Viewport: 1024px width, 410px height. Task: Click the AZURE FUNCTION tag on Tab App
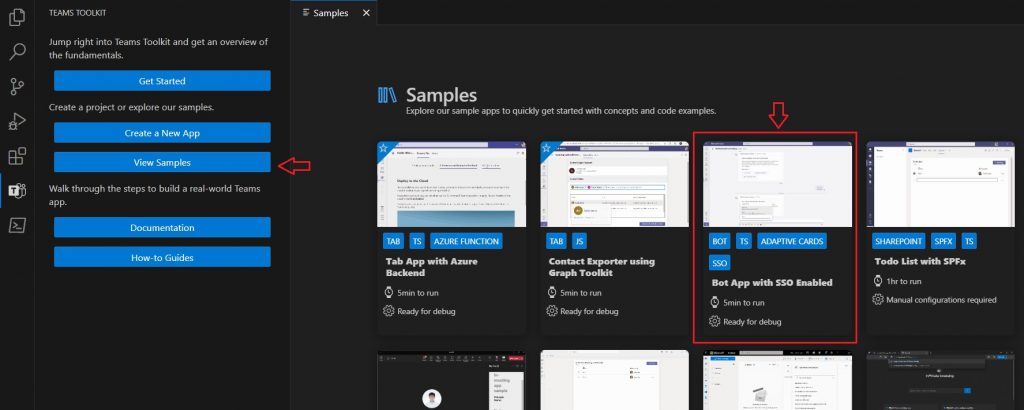(466, 241)
